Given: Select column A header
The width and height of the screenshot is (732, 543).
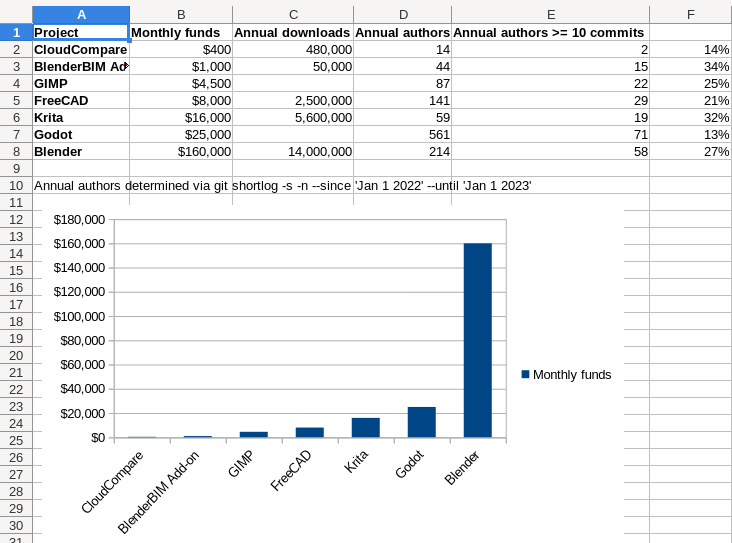Looking at the screenshot, I should pyautogui.click(x=81, y=15).
